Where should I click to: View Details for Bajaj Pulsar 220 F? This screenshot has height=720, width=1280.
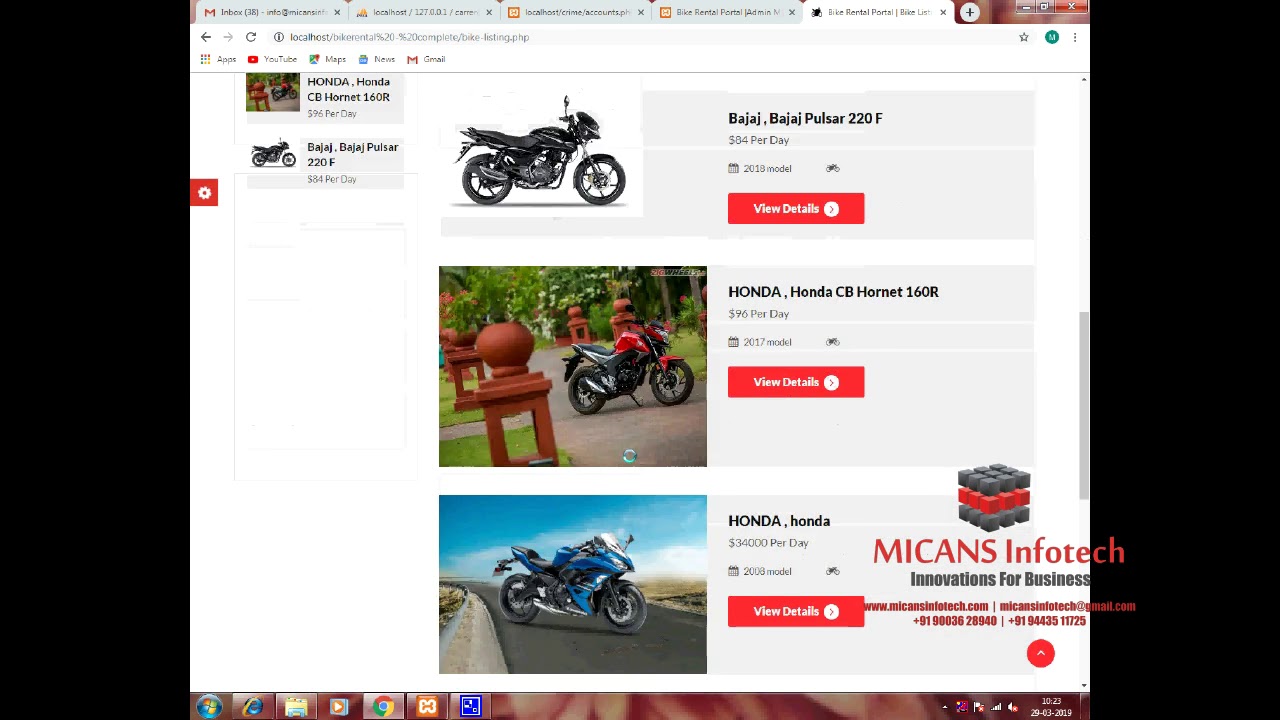pos(796,208)
